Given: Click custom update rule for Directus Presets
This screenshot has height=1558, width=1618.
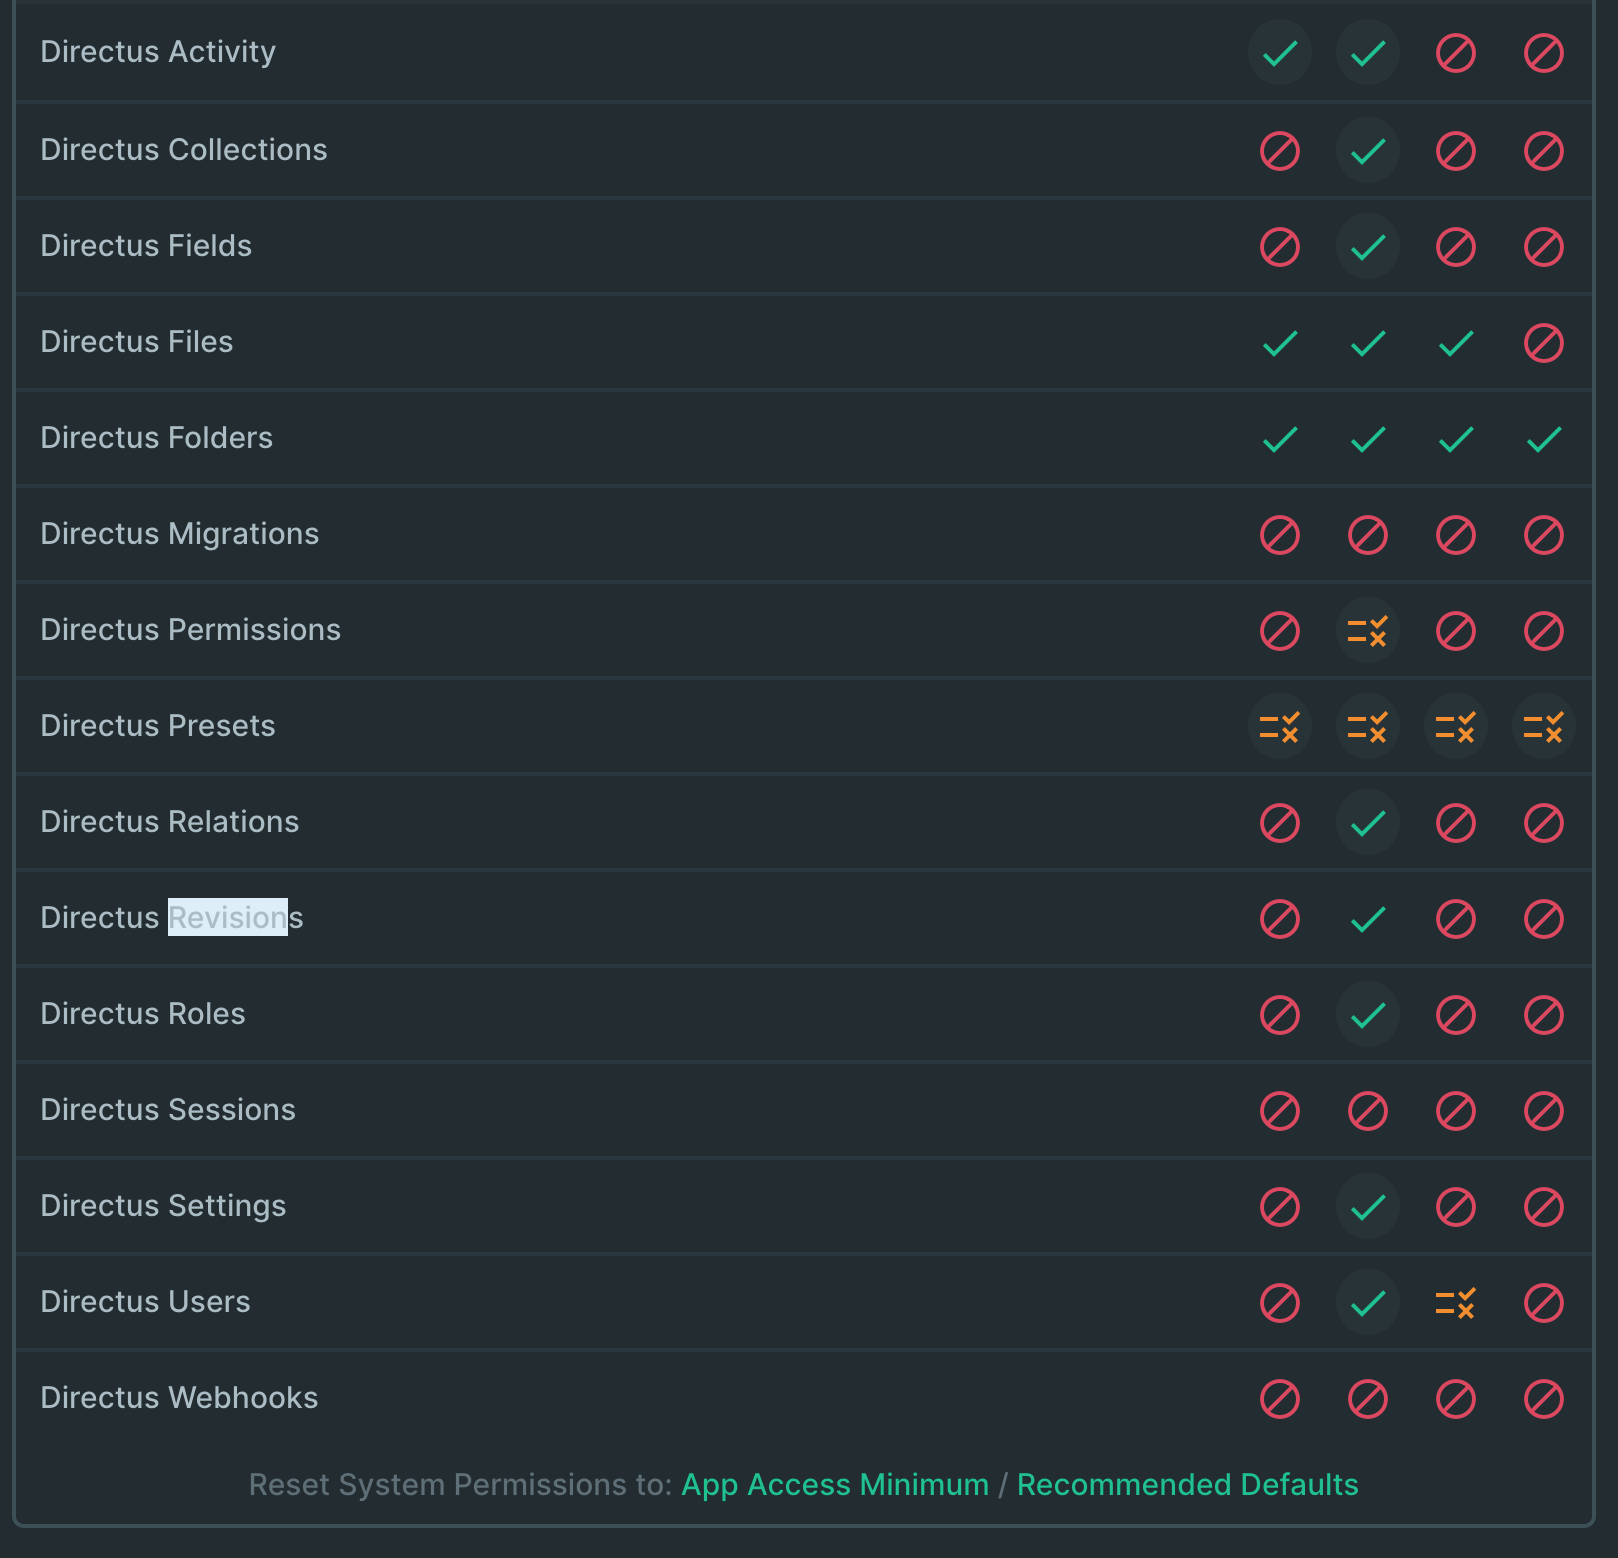Looking at the screenshot, I should tap(1456, 726).
